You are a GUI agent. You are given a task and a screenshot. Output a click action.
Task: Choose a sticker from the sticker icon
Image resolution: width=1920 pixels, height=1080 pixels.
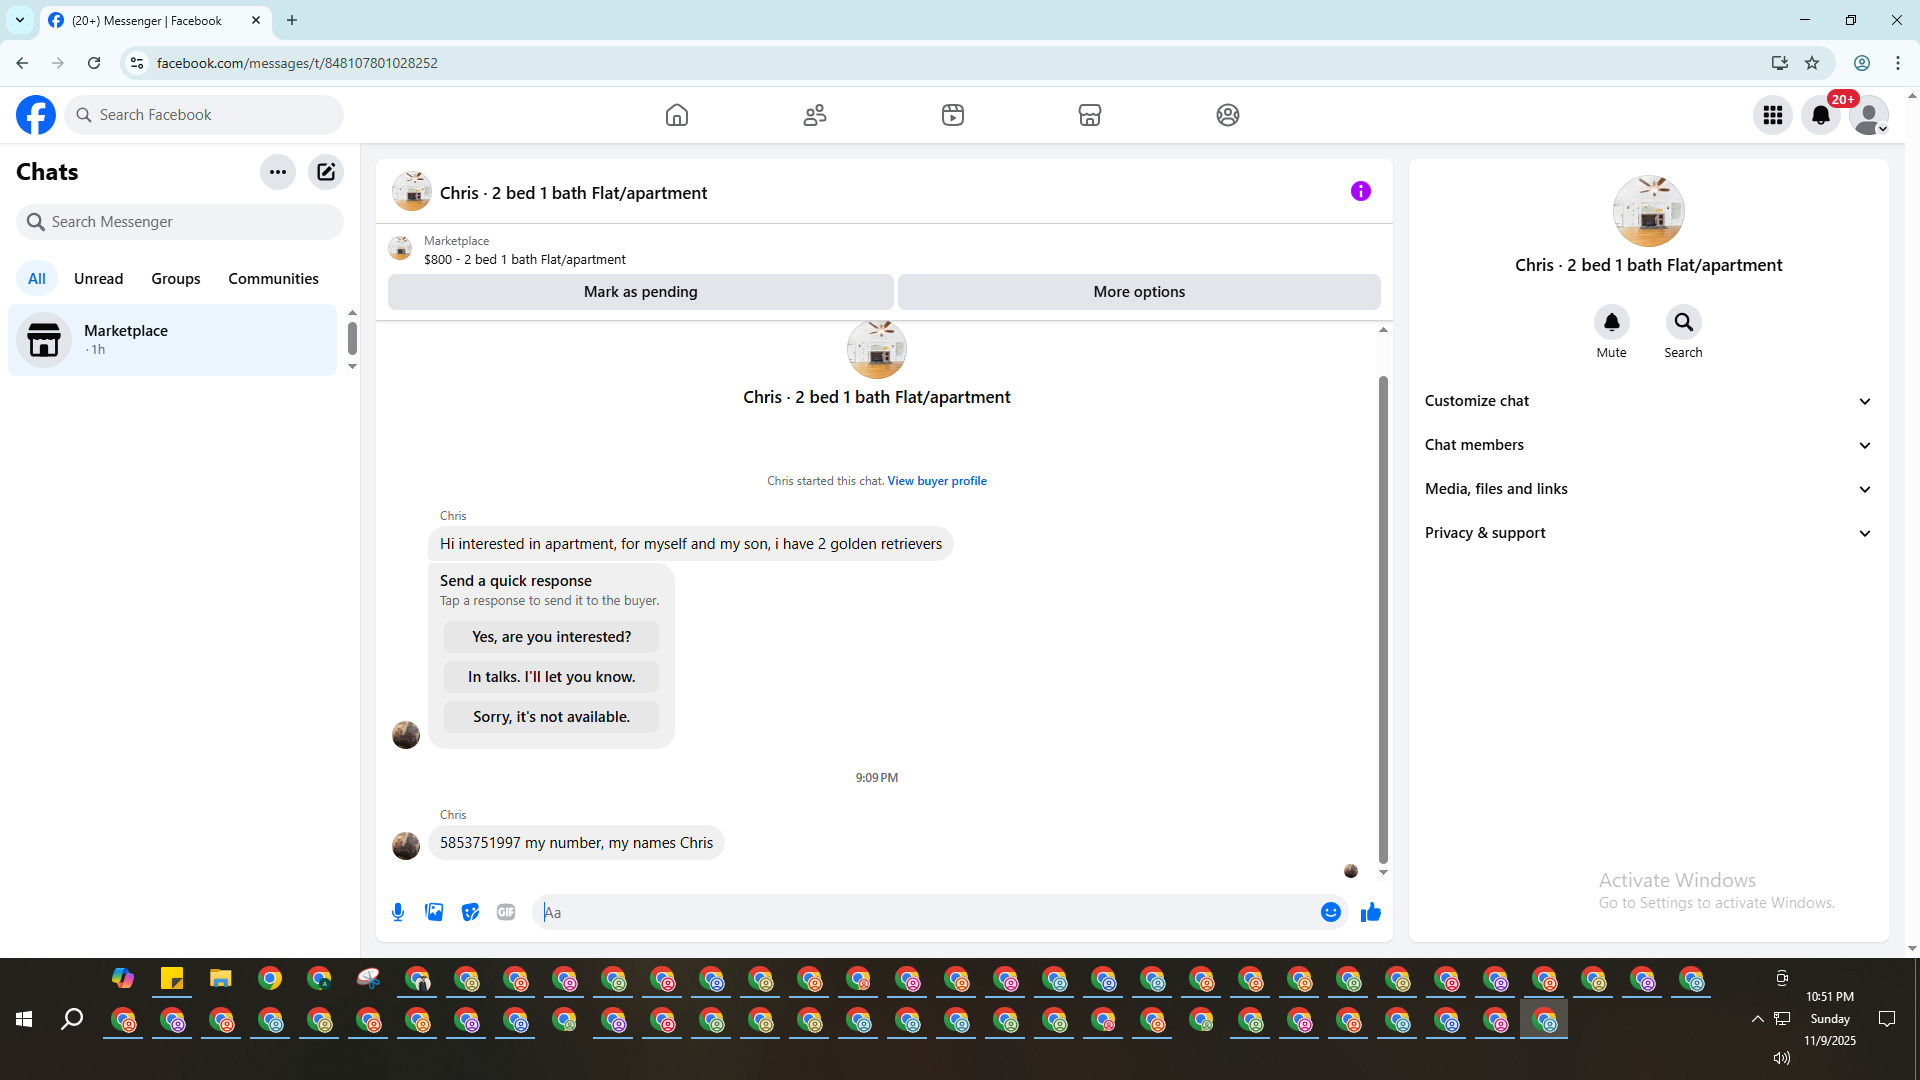pos(470,912)
